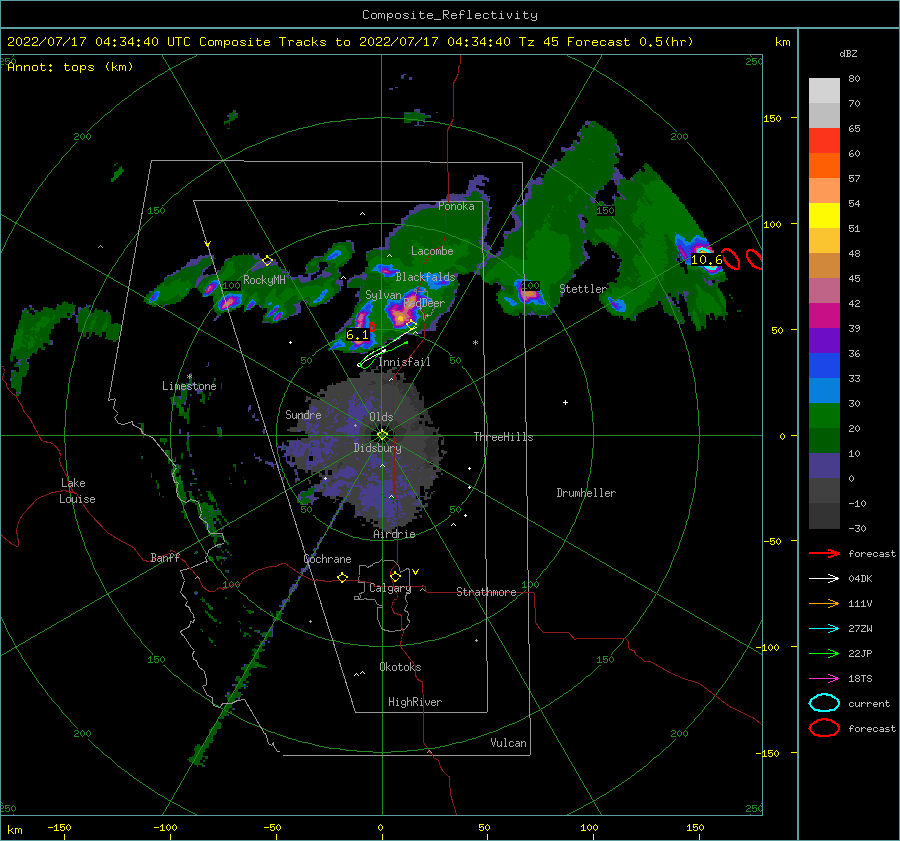Click the Blackfalds city label

(x=425, y=277)
